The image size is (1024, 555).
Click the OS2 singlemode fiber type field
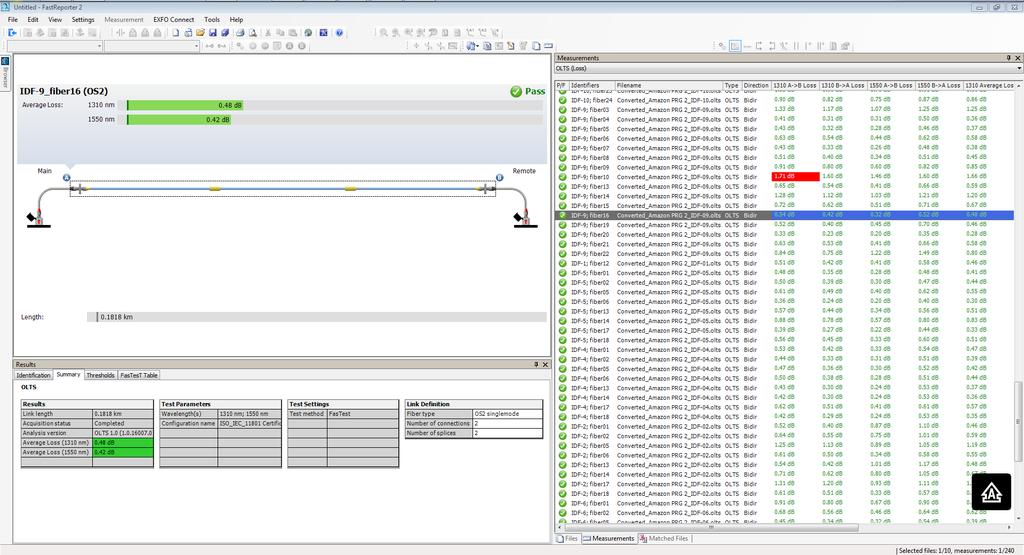[507, 414]
